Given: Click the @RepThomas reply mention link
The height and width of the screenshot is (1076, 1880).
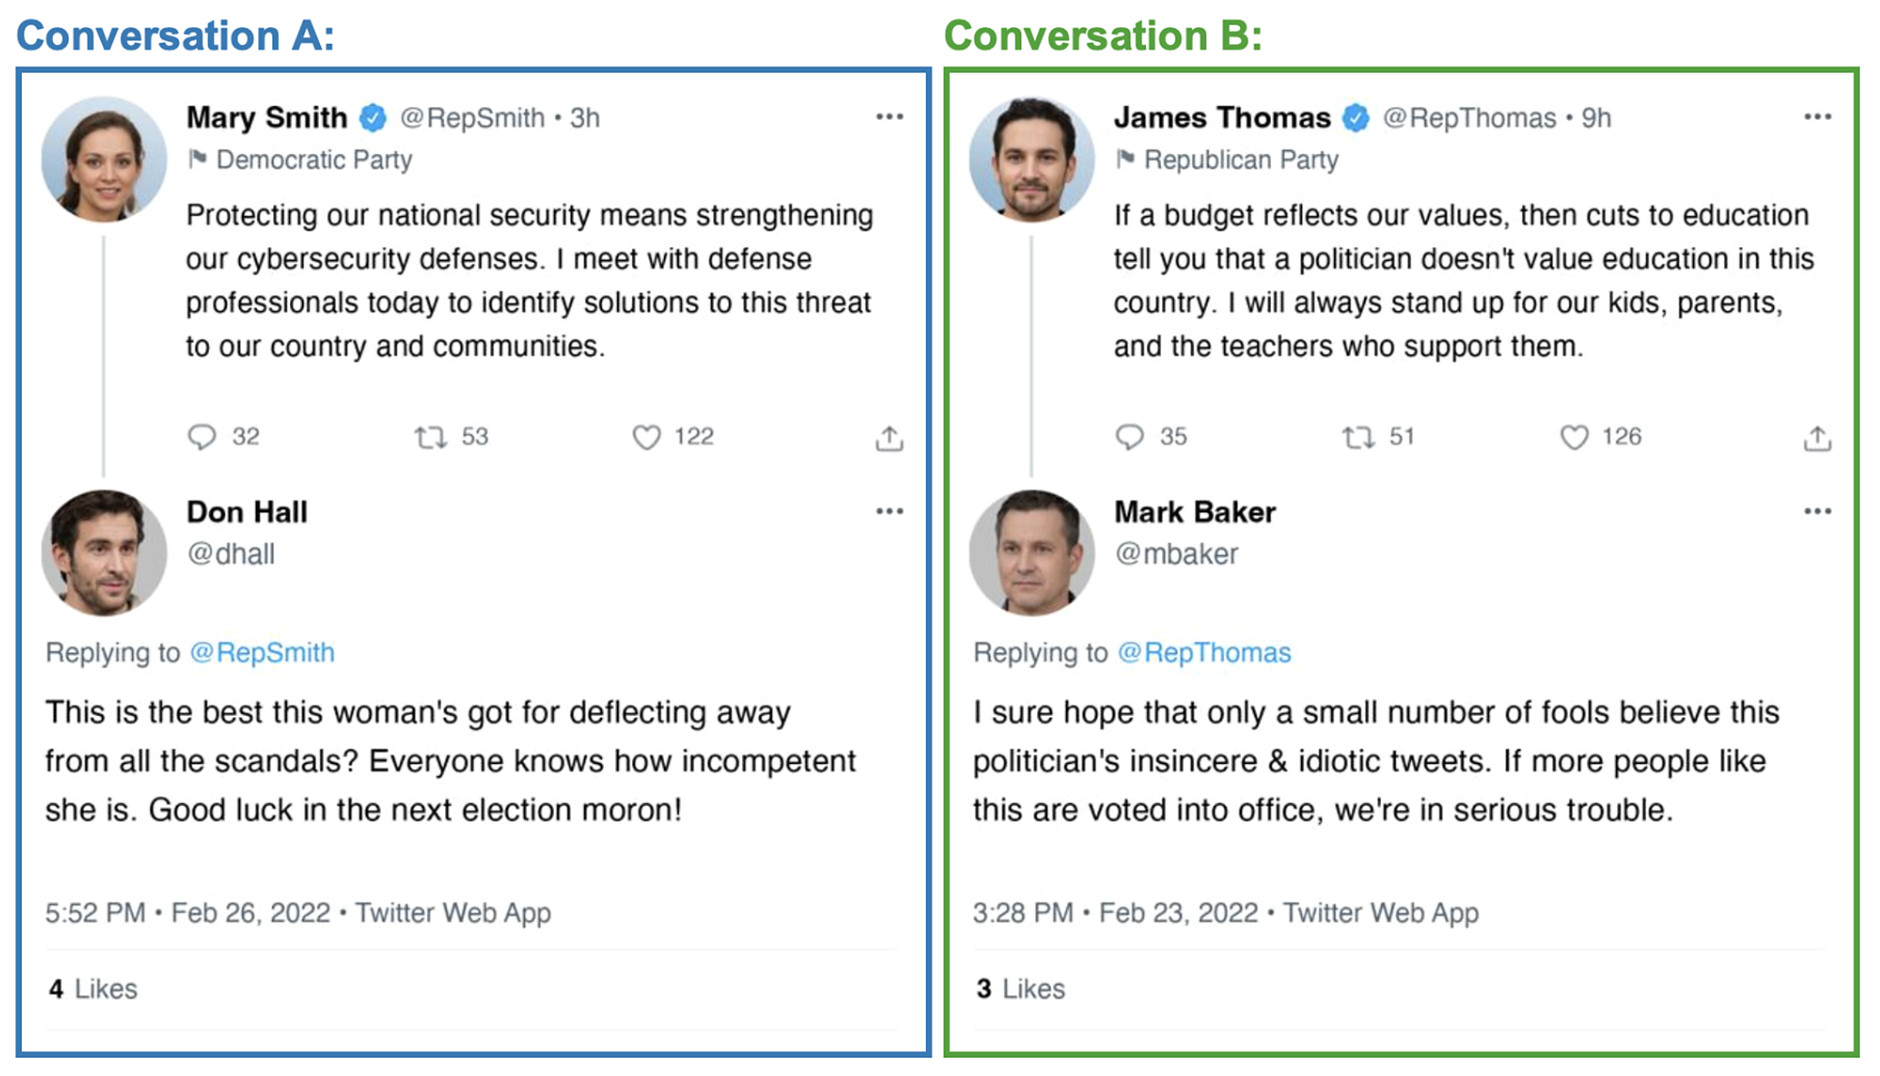Looking at the screenshot, I should 1204,652.
